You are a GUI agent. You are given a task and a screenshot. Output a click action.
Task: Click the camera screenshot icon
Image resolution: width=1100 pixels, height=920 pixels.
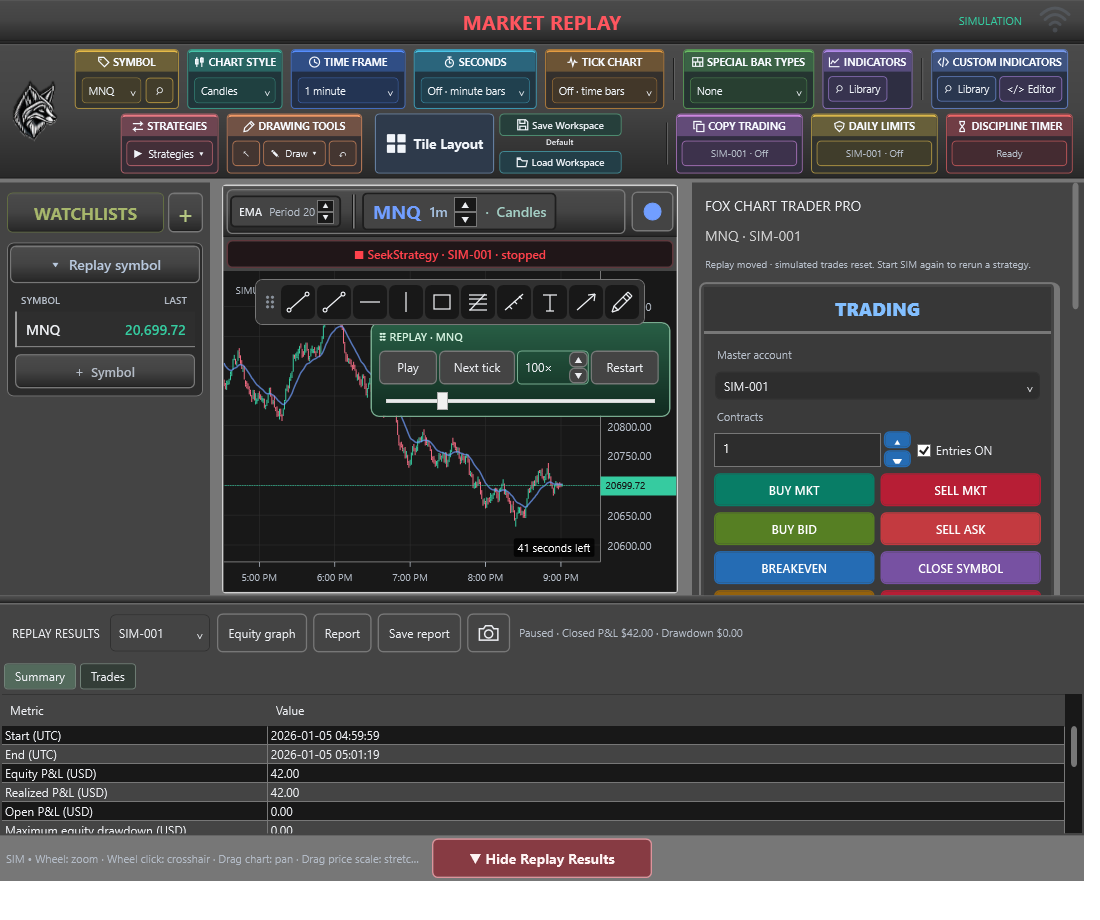tap(488, 634)
